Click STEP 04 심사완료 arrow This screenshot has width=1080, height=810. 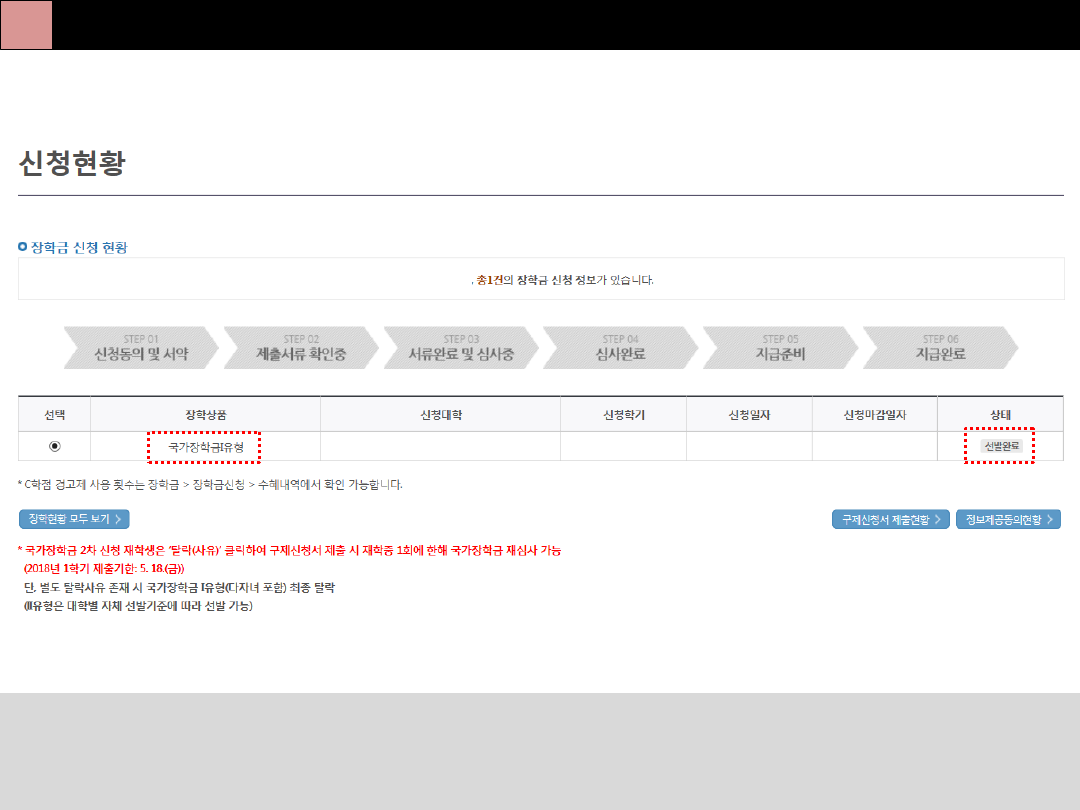(x=621, y=348)
